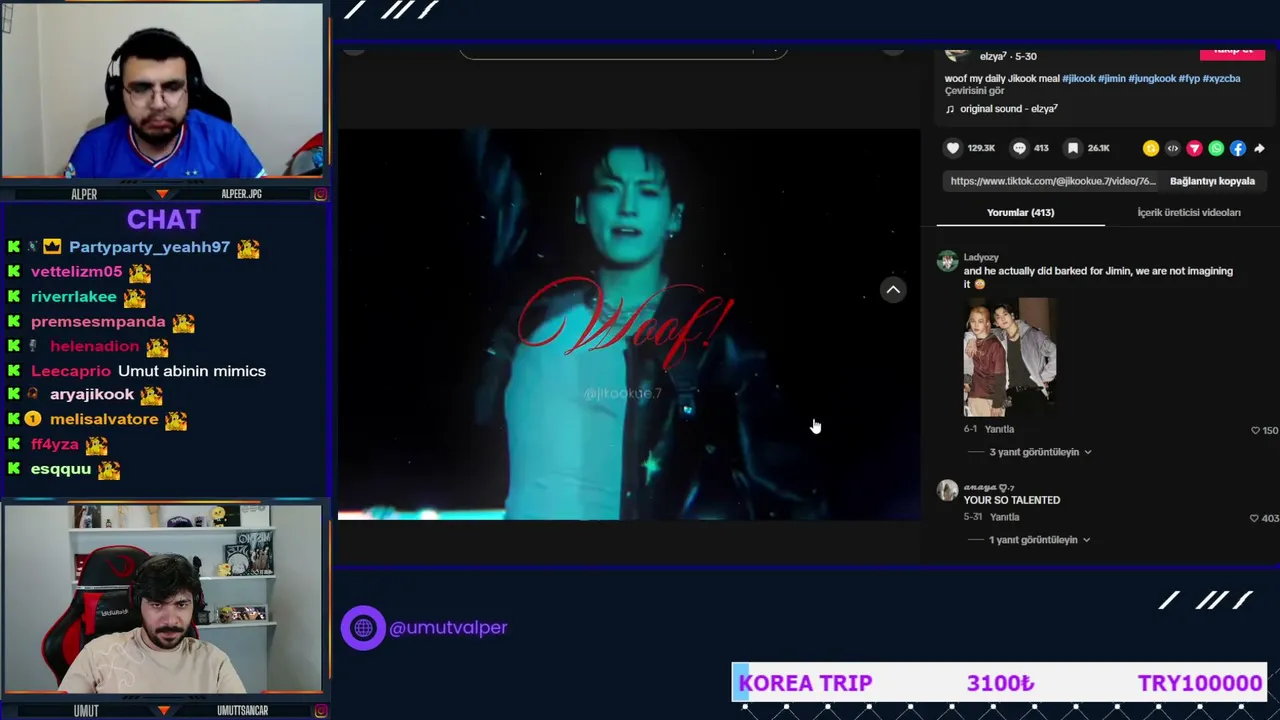This screenshot has height=720, width=1280.
Task: Click the ff4yza chat username
Action: (x=55, y=444)
